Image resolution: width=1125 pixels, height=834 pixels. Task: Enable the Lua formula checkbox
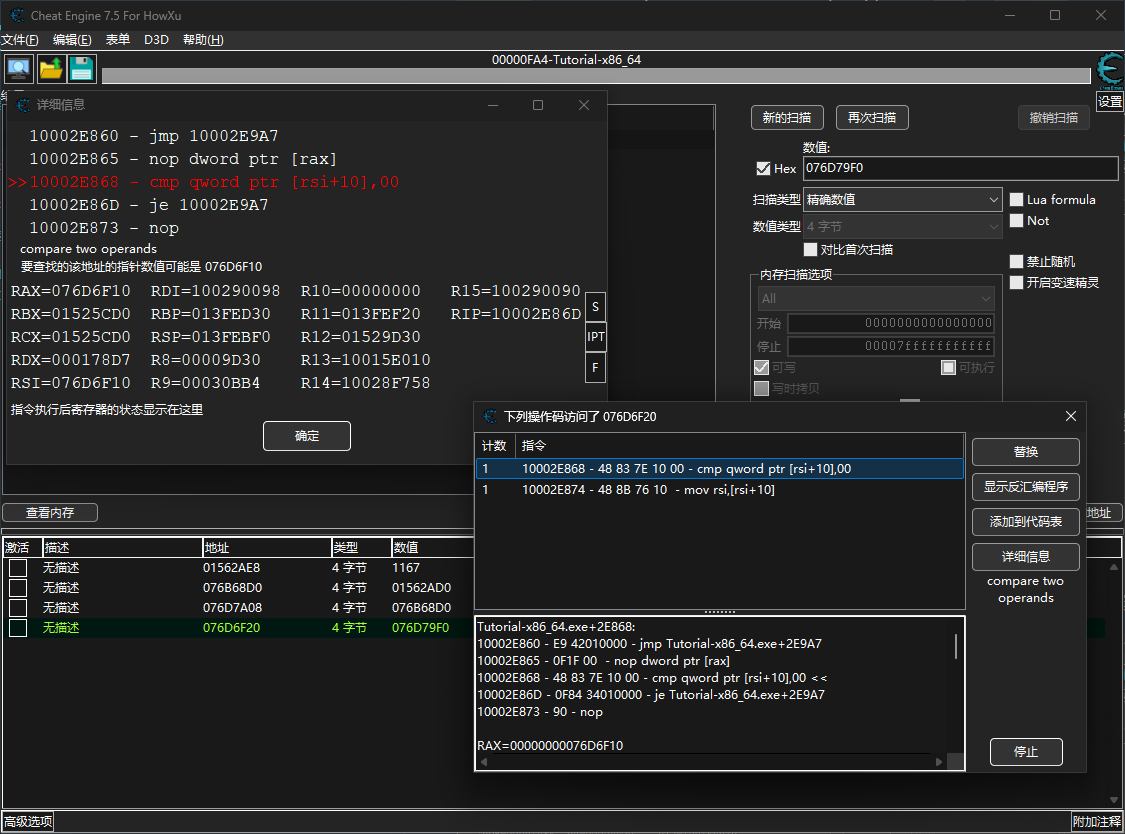point(1017,200)
